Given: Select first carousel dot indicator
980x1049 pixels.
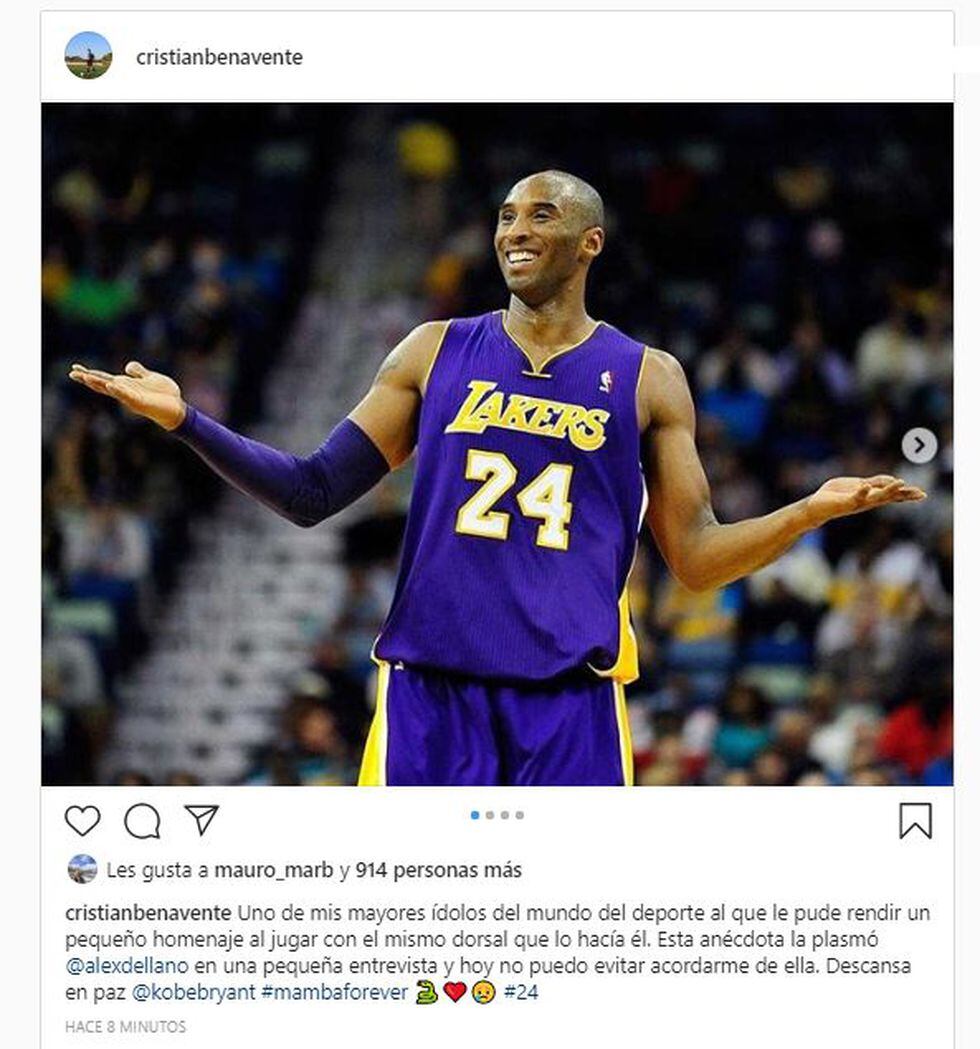Looking at the screenshot, I should click(475, 815).
